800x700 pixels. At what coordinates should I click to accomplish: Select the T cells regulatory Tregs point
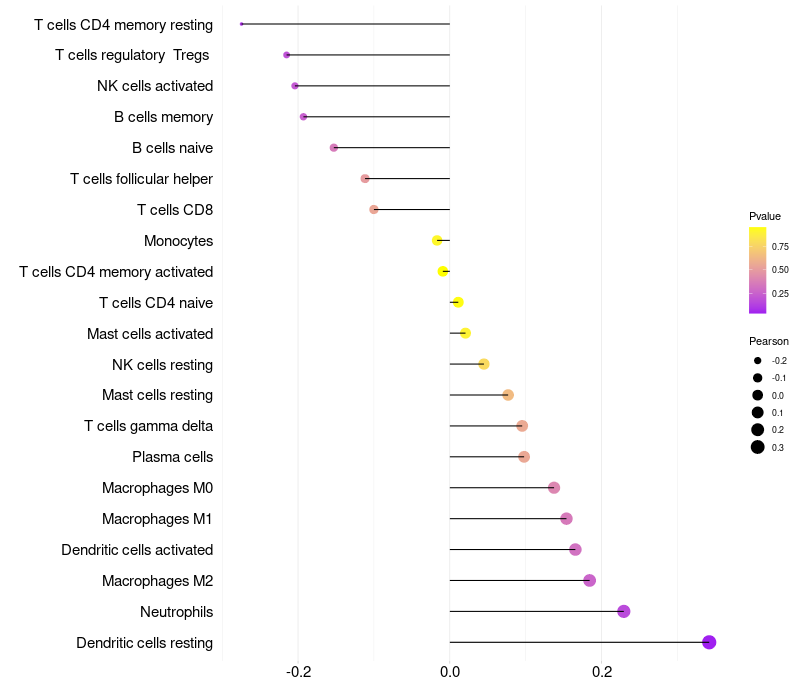click(287, 55)
